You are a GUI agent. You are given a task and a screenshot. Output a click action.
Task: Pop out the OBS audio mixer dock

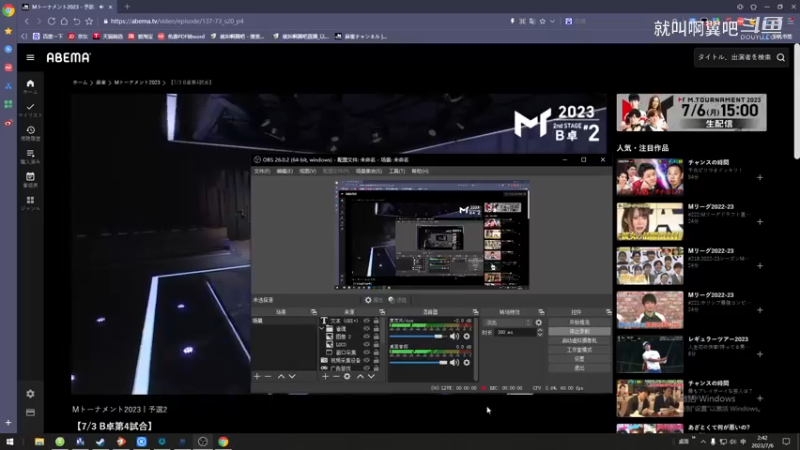click(475, 312)
